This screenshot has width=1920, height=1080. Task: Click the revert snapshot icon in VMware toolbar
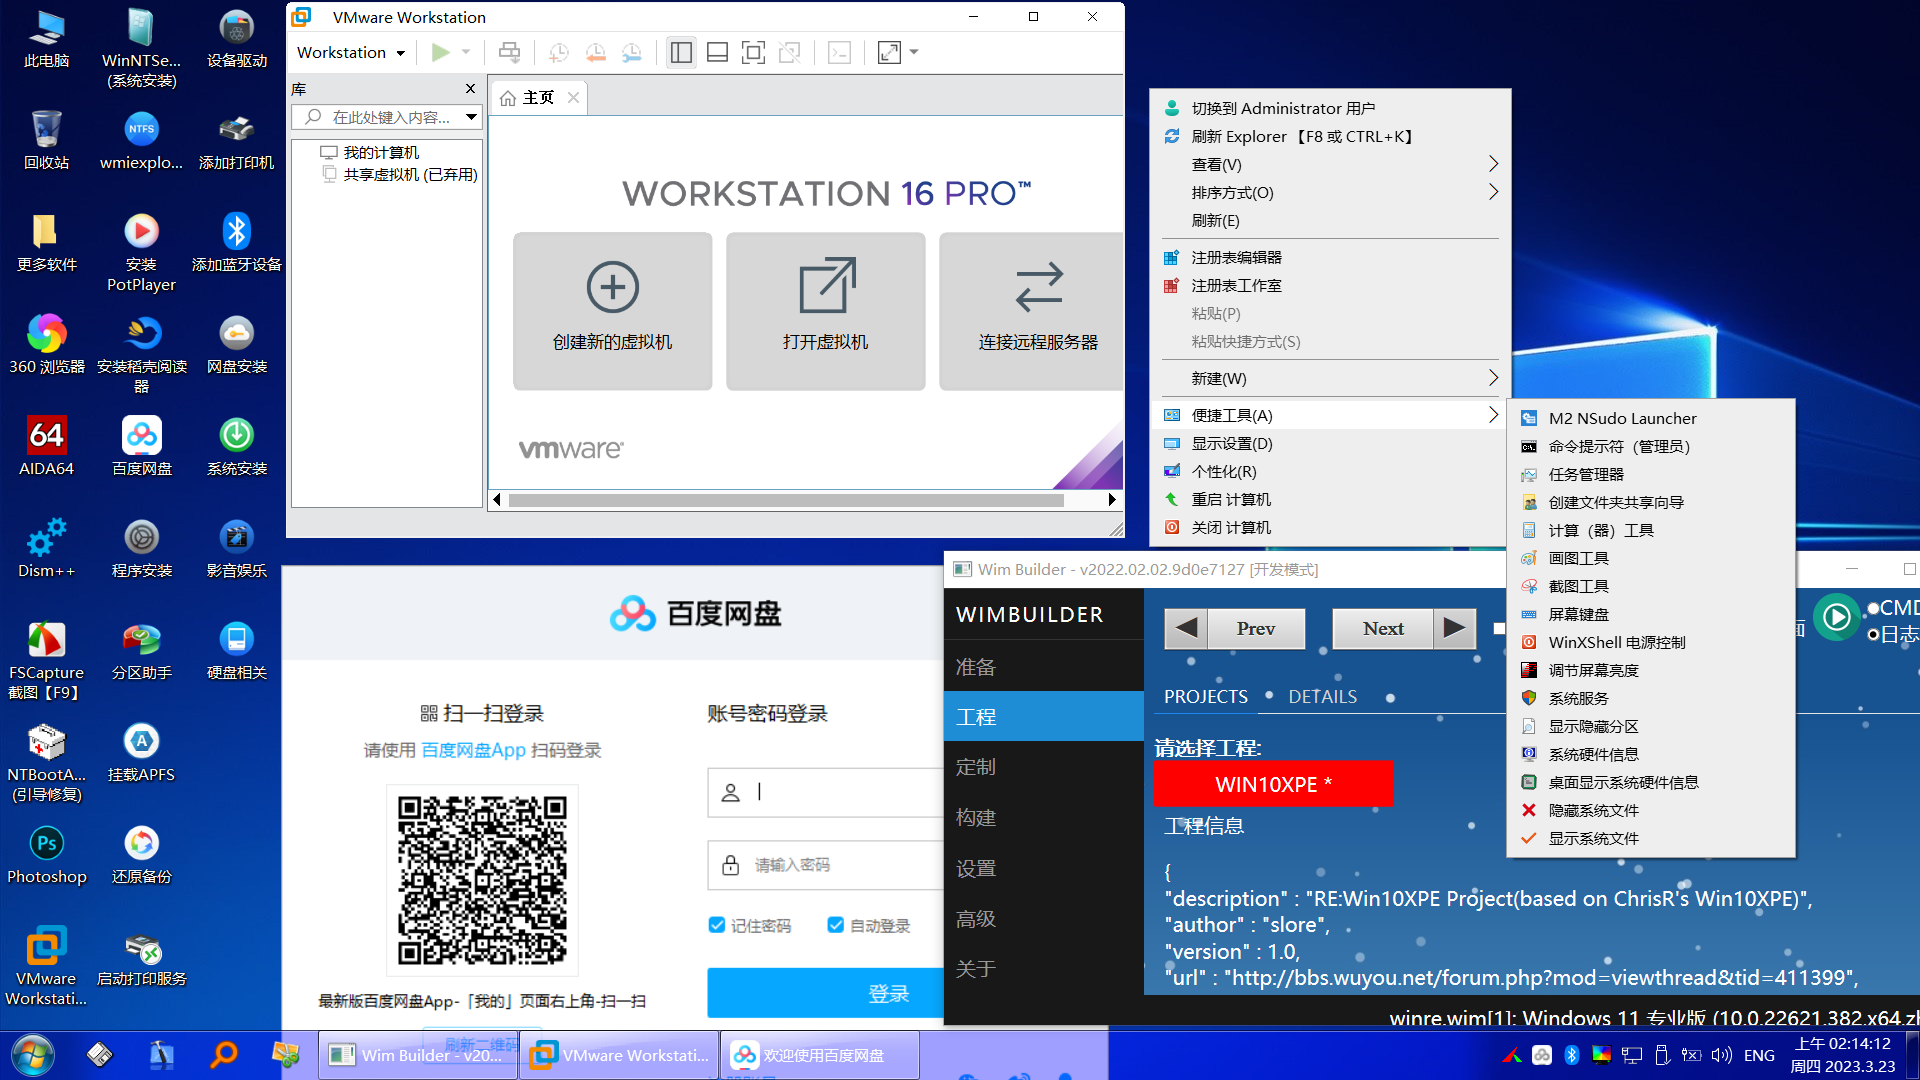click(595, 52)
